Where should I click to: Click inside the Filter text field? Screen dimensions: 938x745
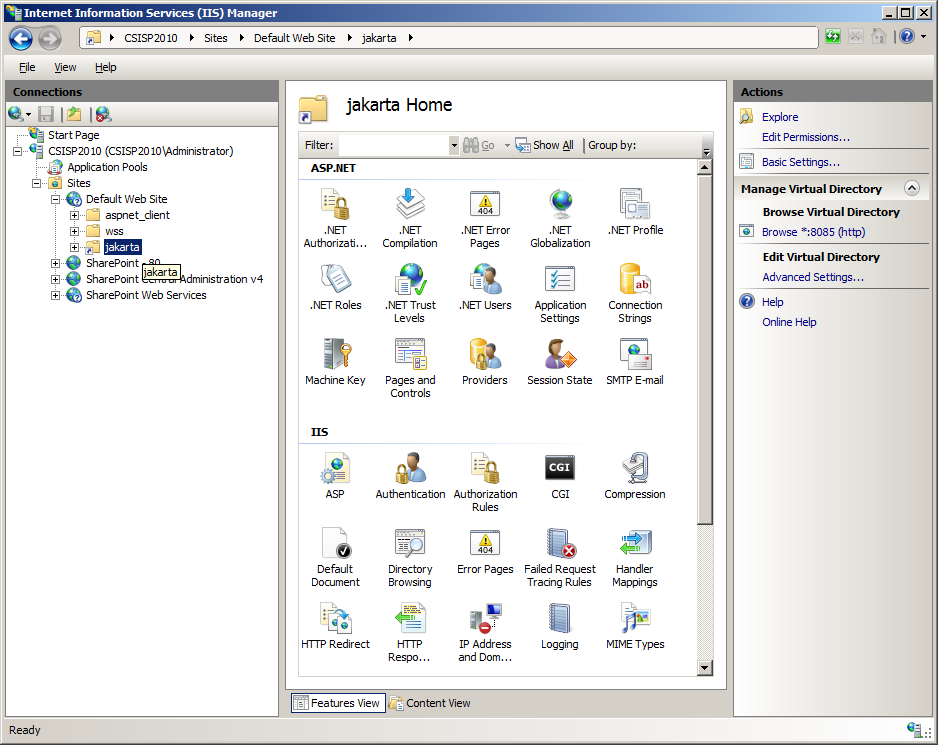(394, 146)
